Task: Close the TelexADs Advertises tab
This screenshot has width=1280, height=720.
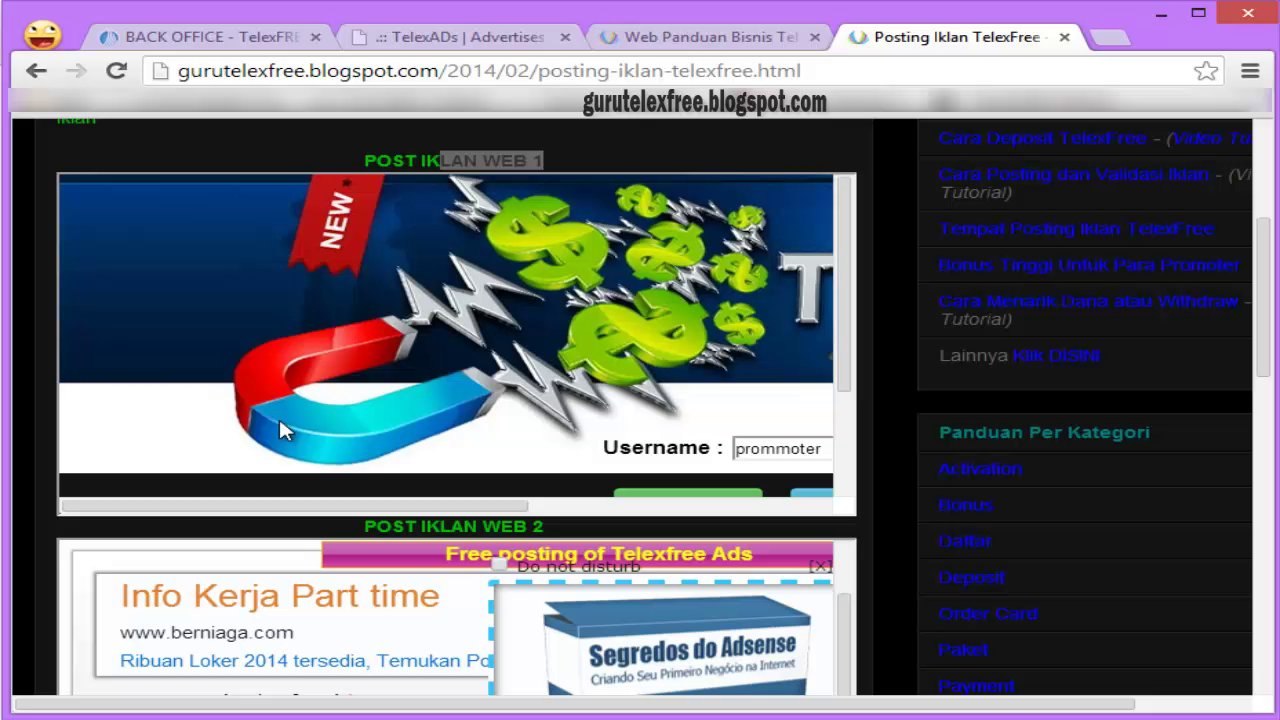Action: point(565,37)
